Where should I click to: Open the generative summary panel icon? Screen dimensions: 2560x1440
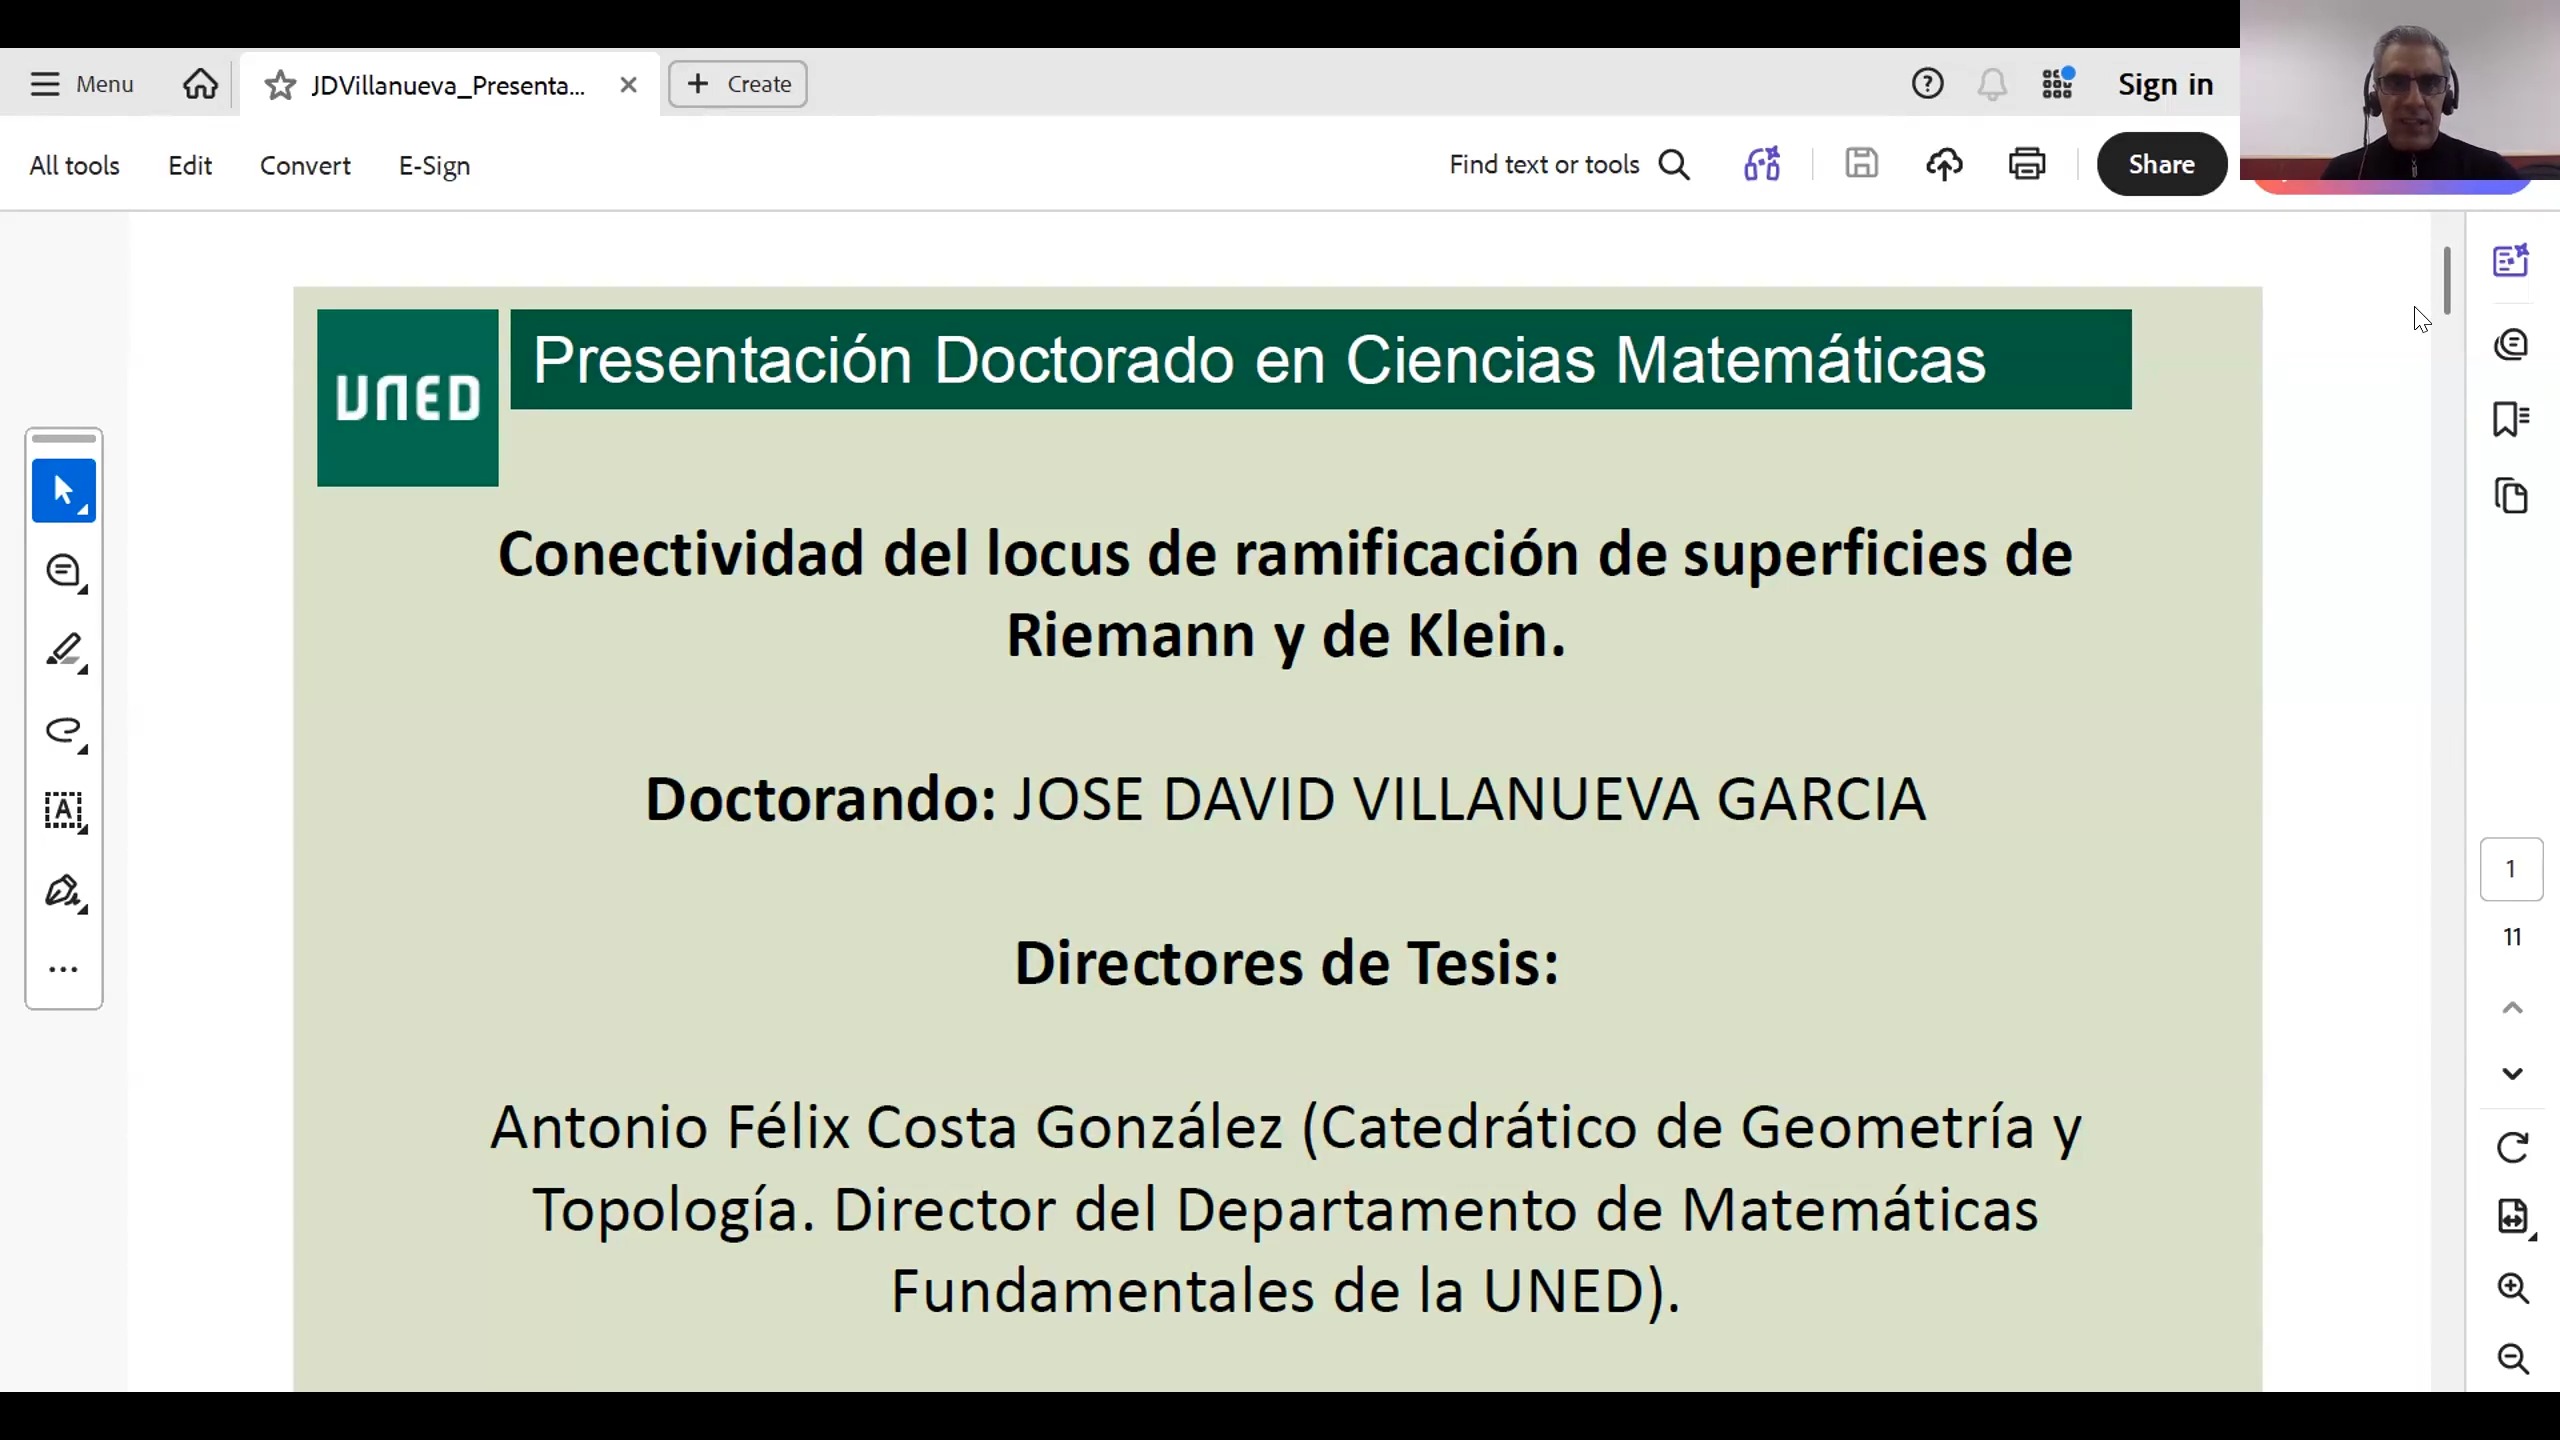(2511, 261)
